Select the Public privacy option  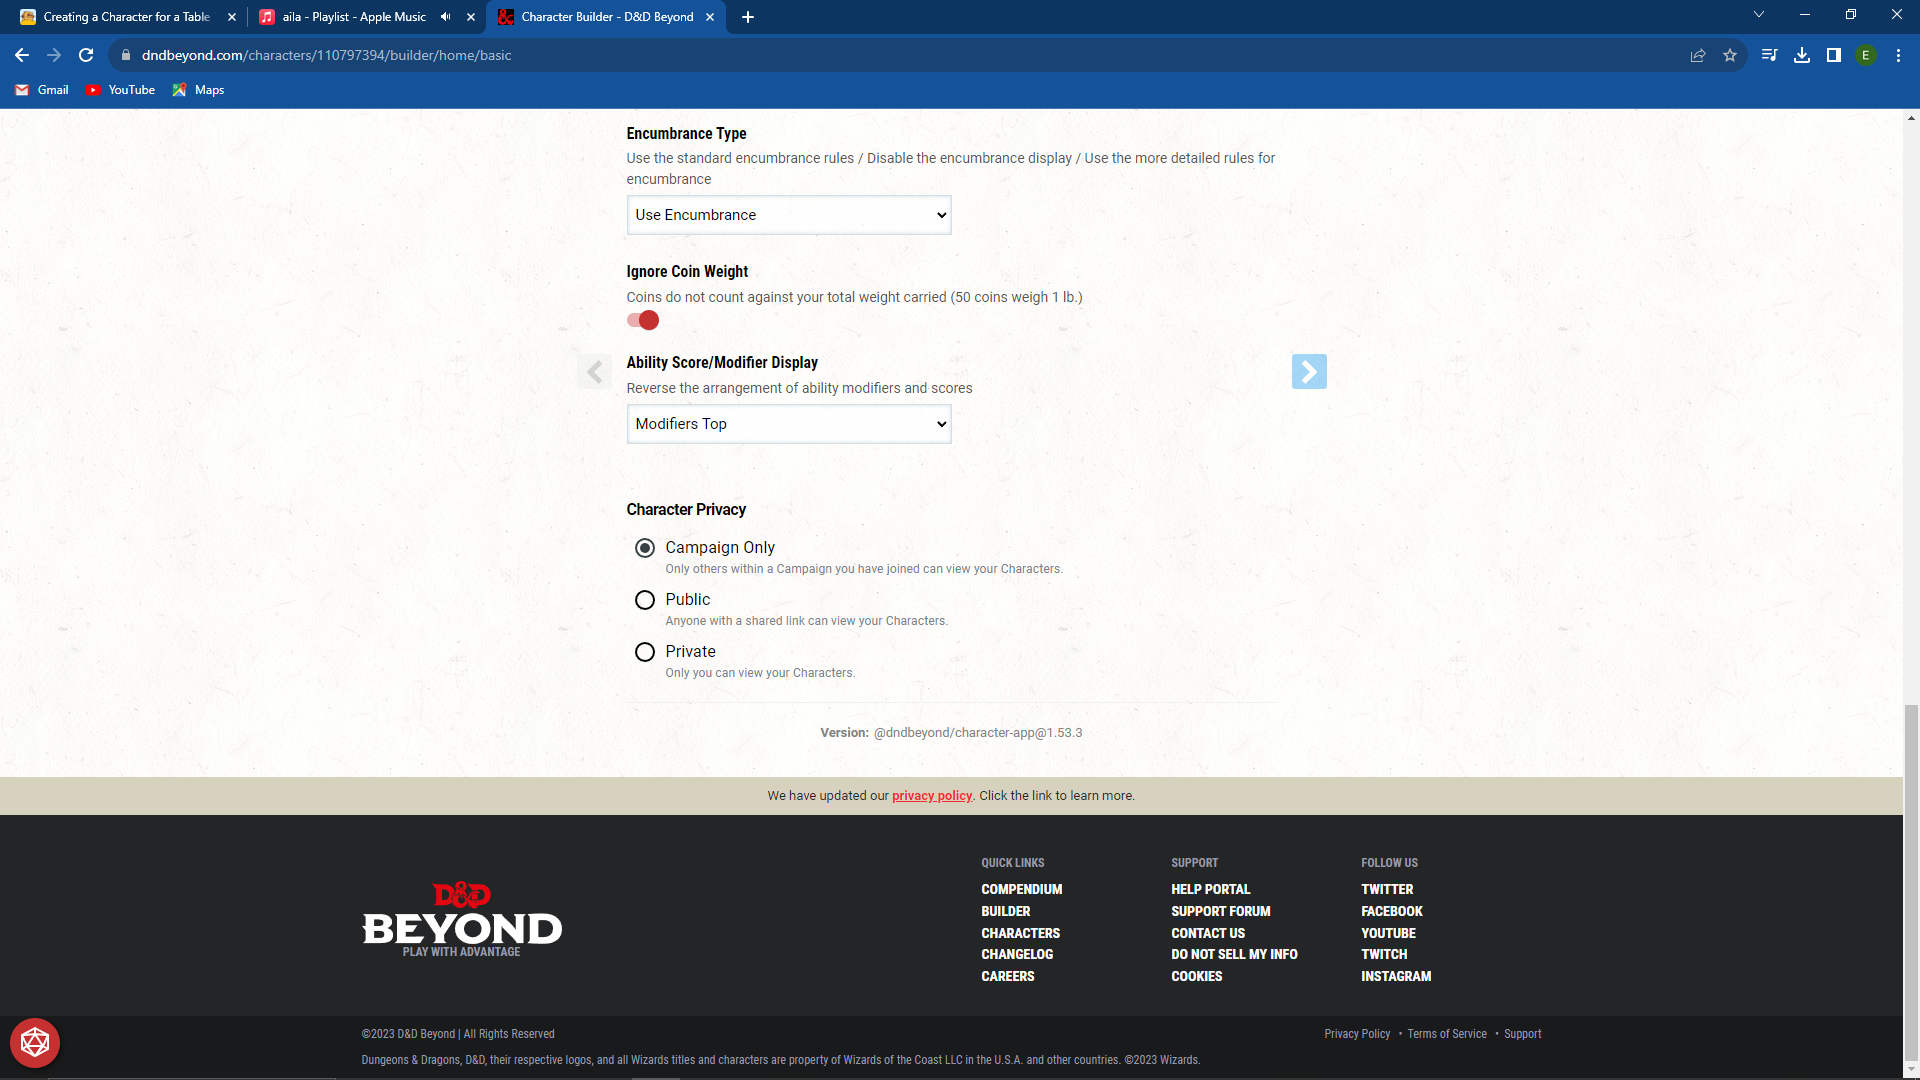tap(645, 600)
